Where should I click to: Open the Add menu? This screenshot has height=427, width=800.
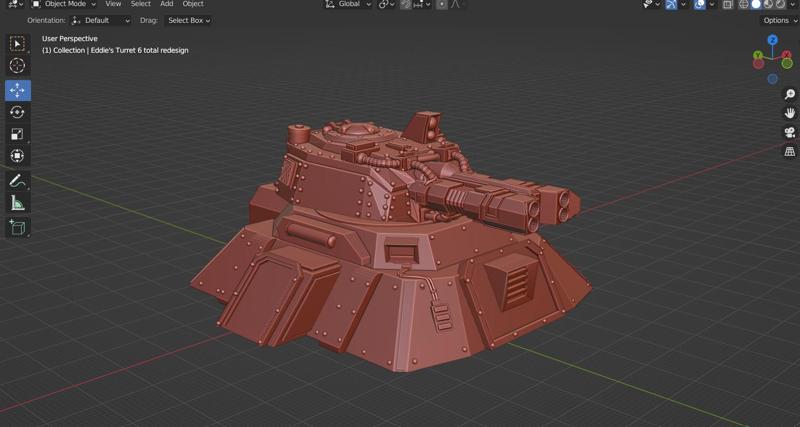(167, 4)
